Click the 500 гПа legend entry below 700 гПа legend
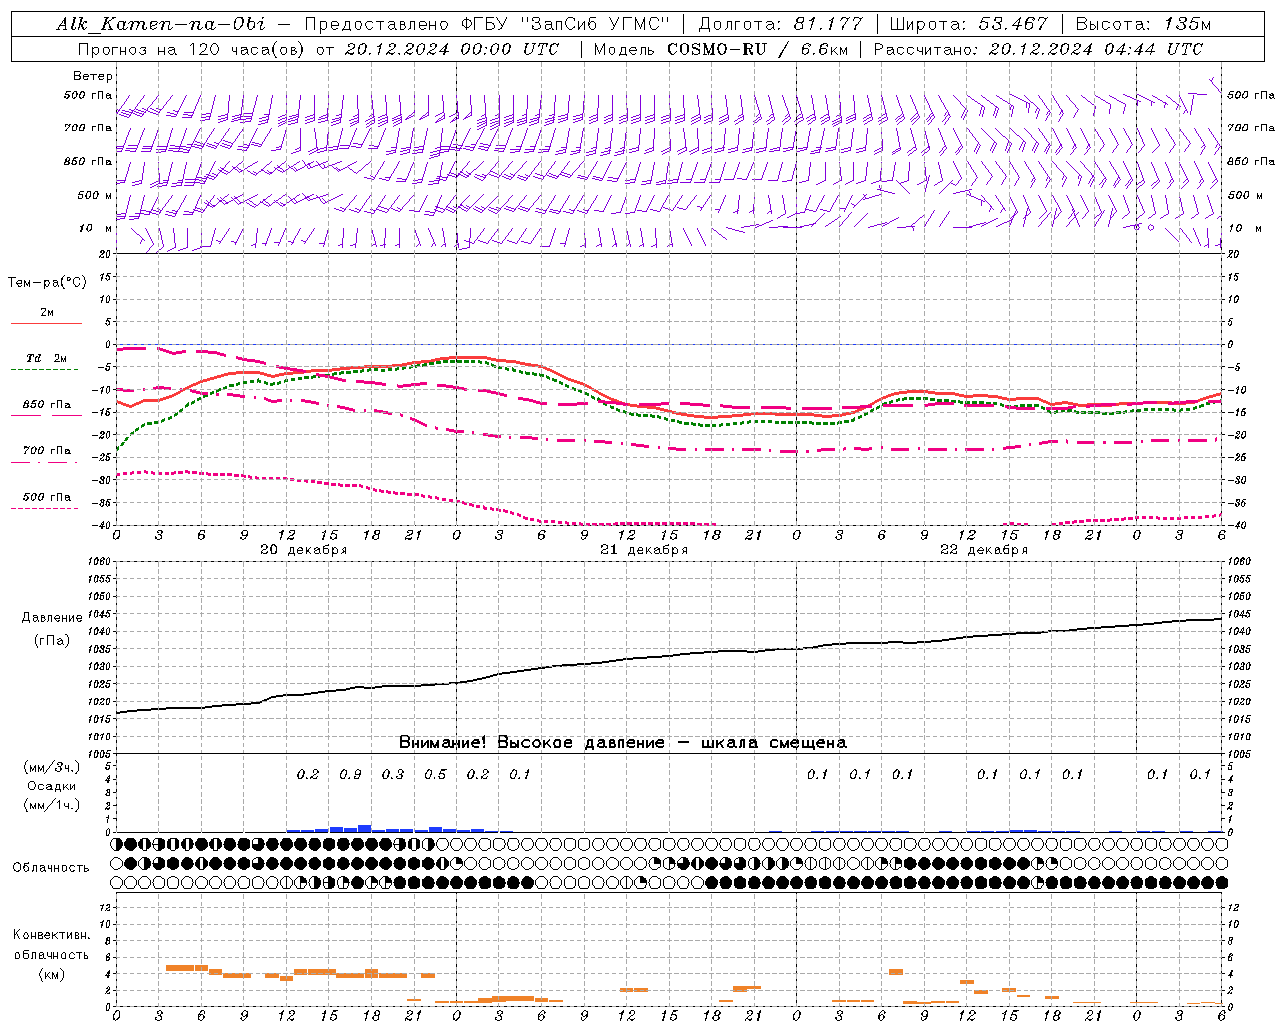The width and height of the screenshot is (1280, 1024). (x=47, y=497)
